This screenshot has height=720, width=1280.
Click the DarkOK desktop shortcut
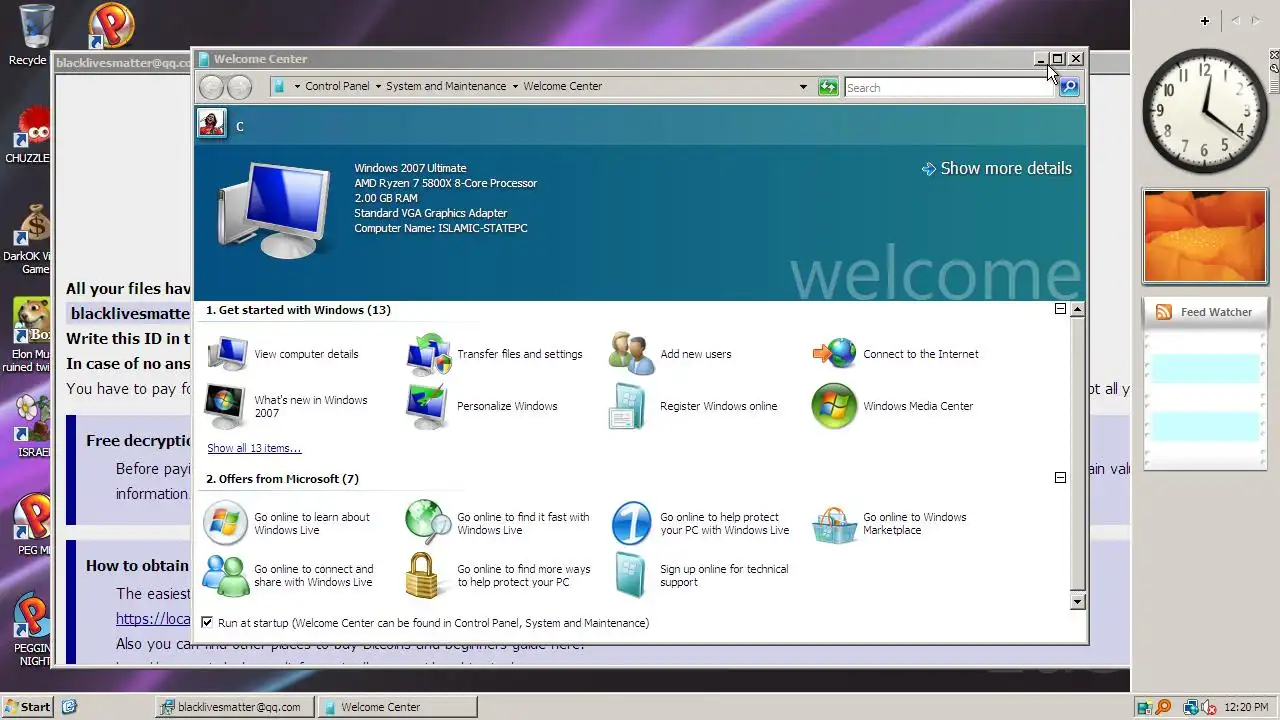coord(30,239)
